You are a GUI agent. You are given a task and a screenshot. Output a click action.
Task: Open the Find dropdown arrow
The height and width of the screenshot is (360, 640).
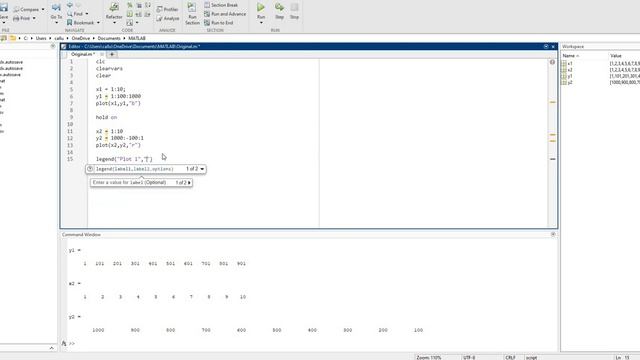click(87, 14)
